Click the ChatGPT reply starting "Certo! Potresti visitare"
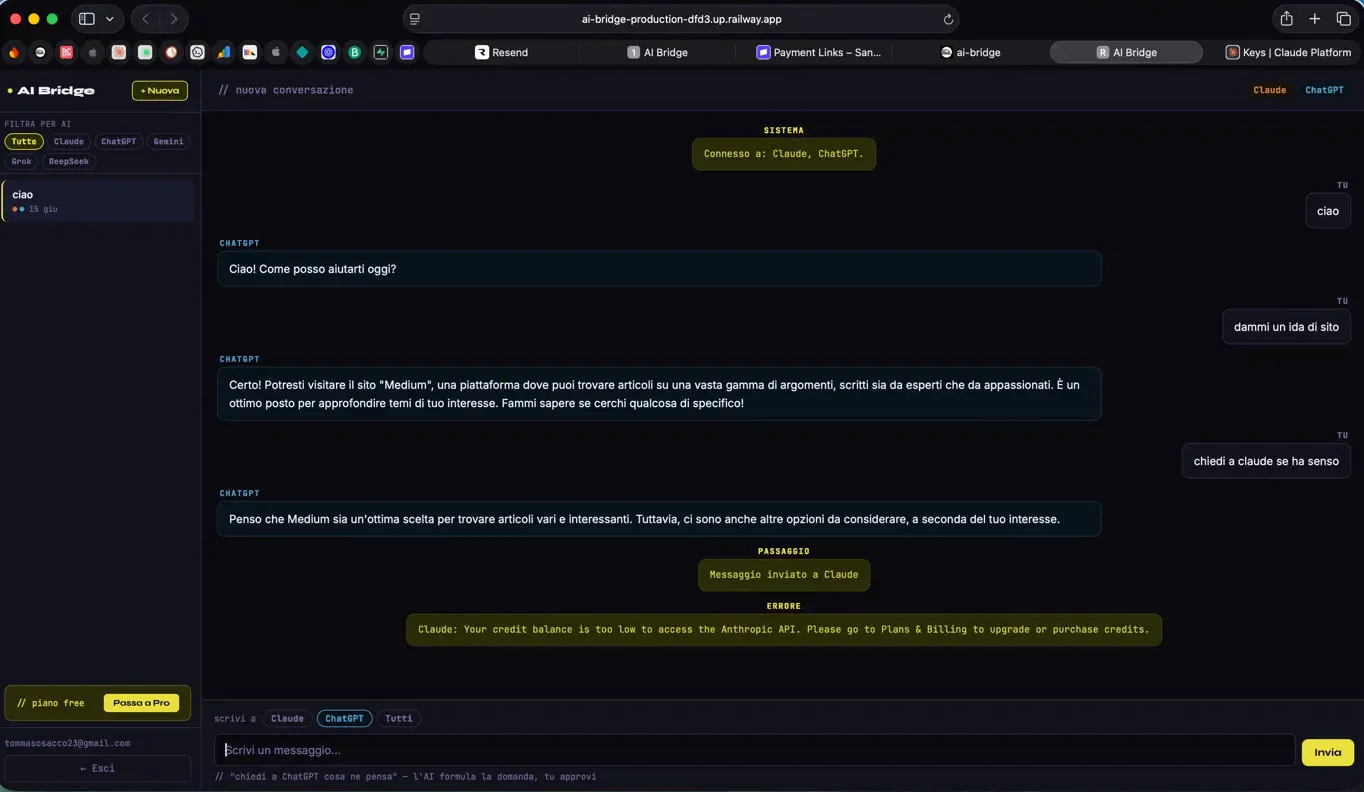This screenshot has width=1364, height=792. click(x=659, y=394)
